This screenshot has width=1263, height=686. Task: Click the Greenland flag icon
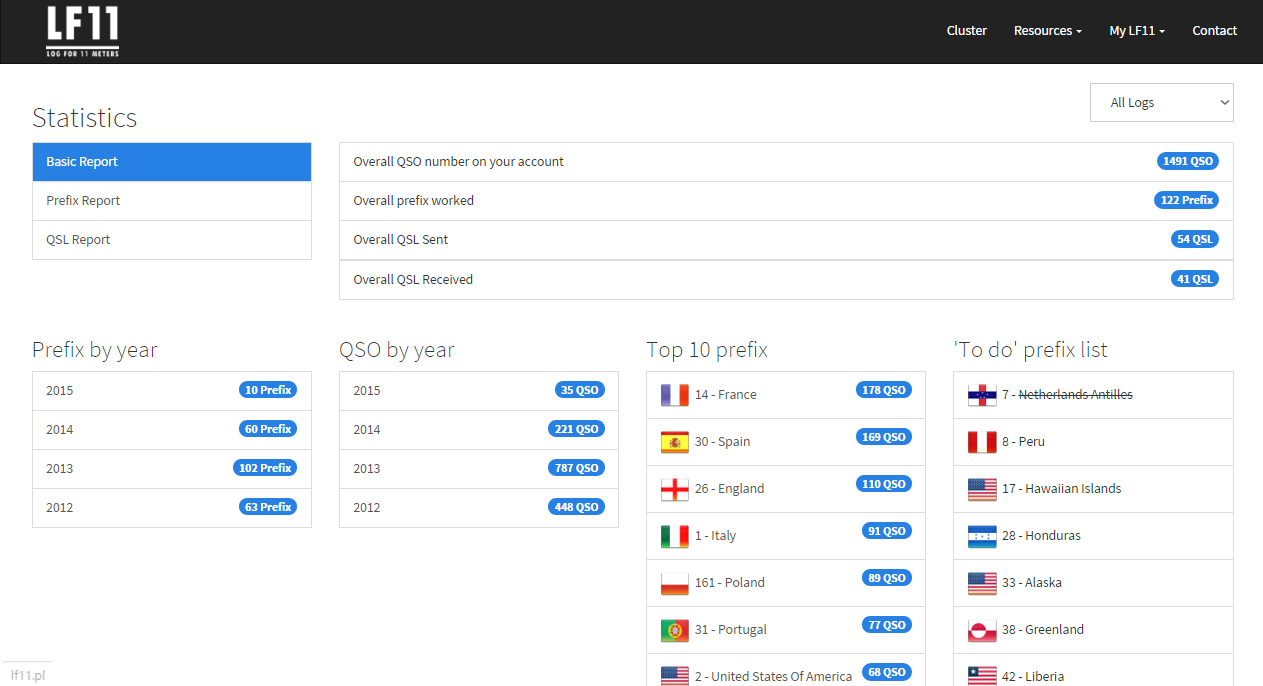982,630
